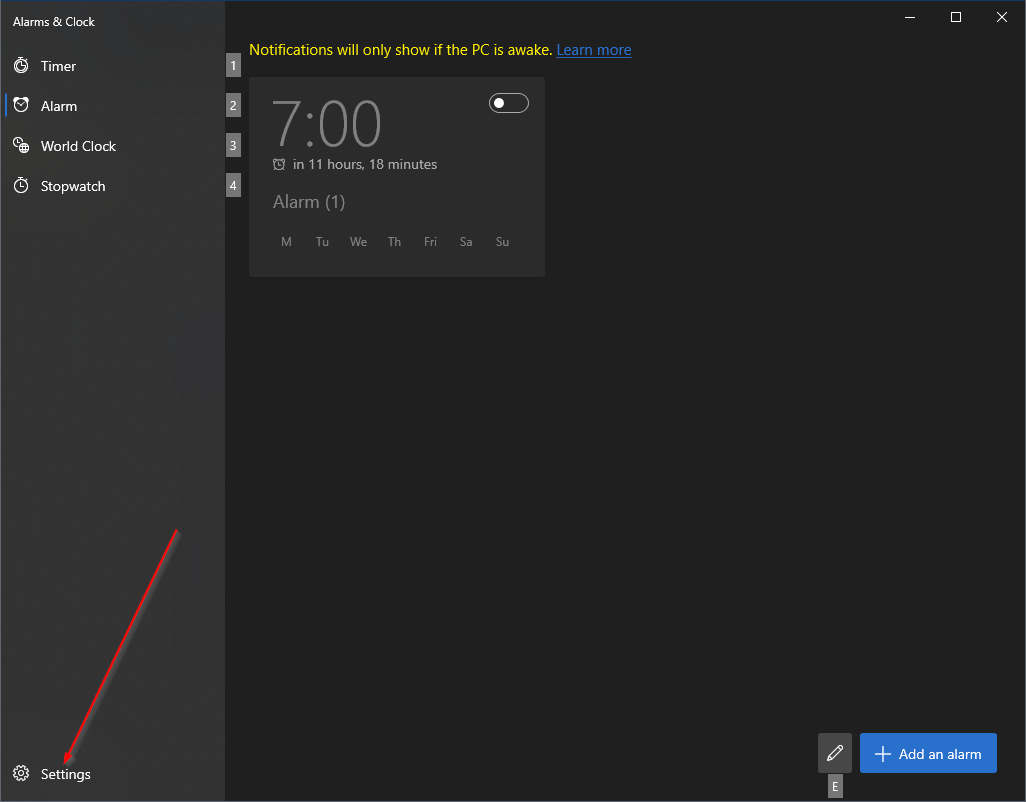
Task: Switch to the Timer tab
Action: tap(57, 65)
